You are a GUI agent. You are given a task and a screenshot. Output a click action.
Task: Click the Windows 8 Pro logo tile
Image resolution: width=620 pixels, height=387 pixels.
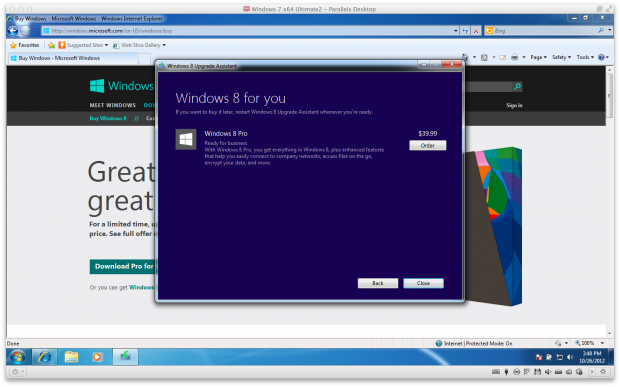tap(186, 139)
